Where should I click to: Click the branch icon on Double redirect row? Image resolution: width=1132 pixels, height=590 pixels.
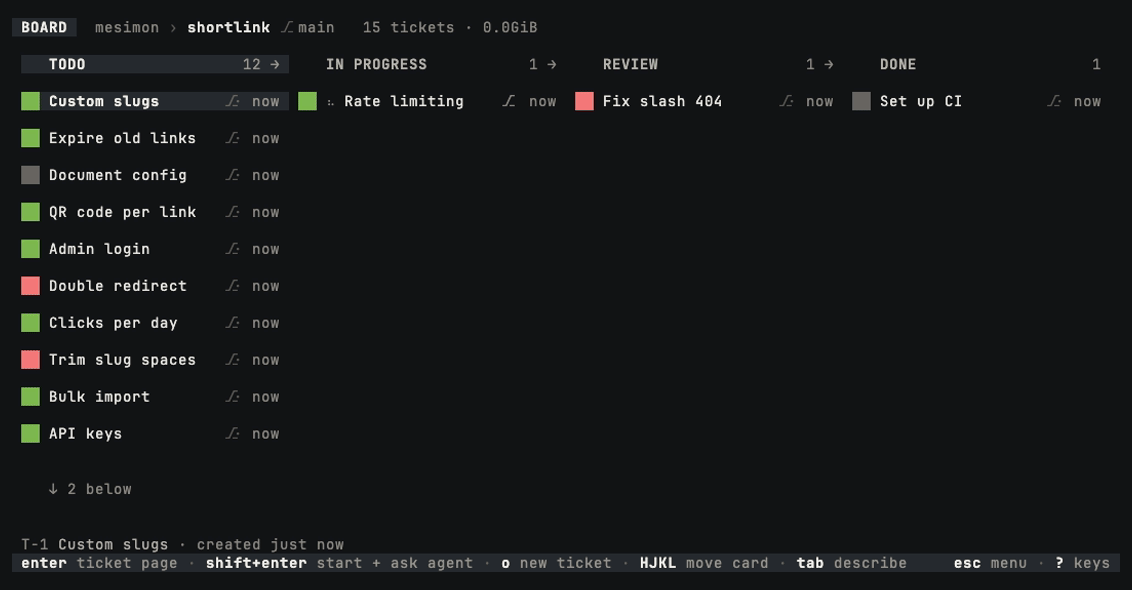click(x=232, y=285)
